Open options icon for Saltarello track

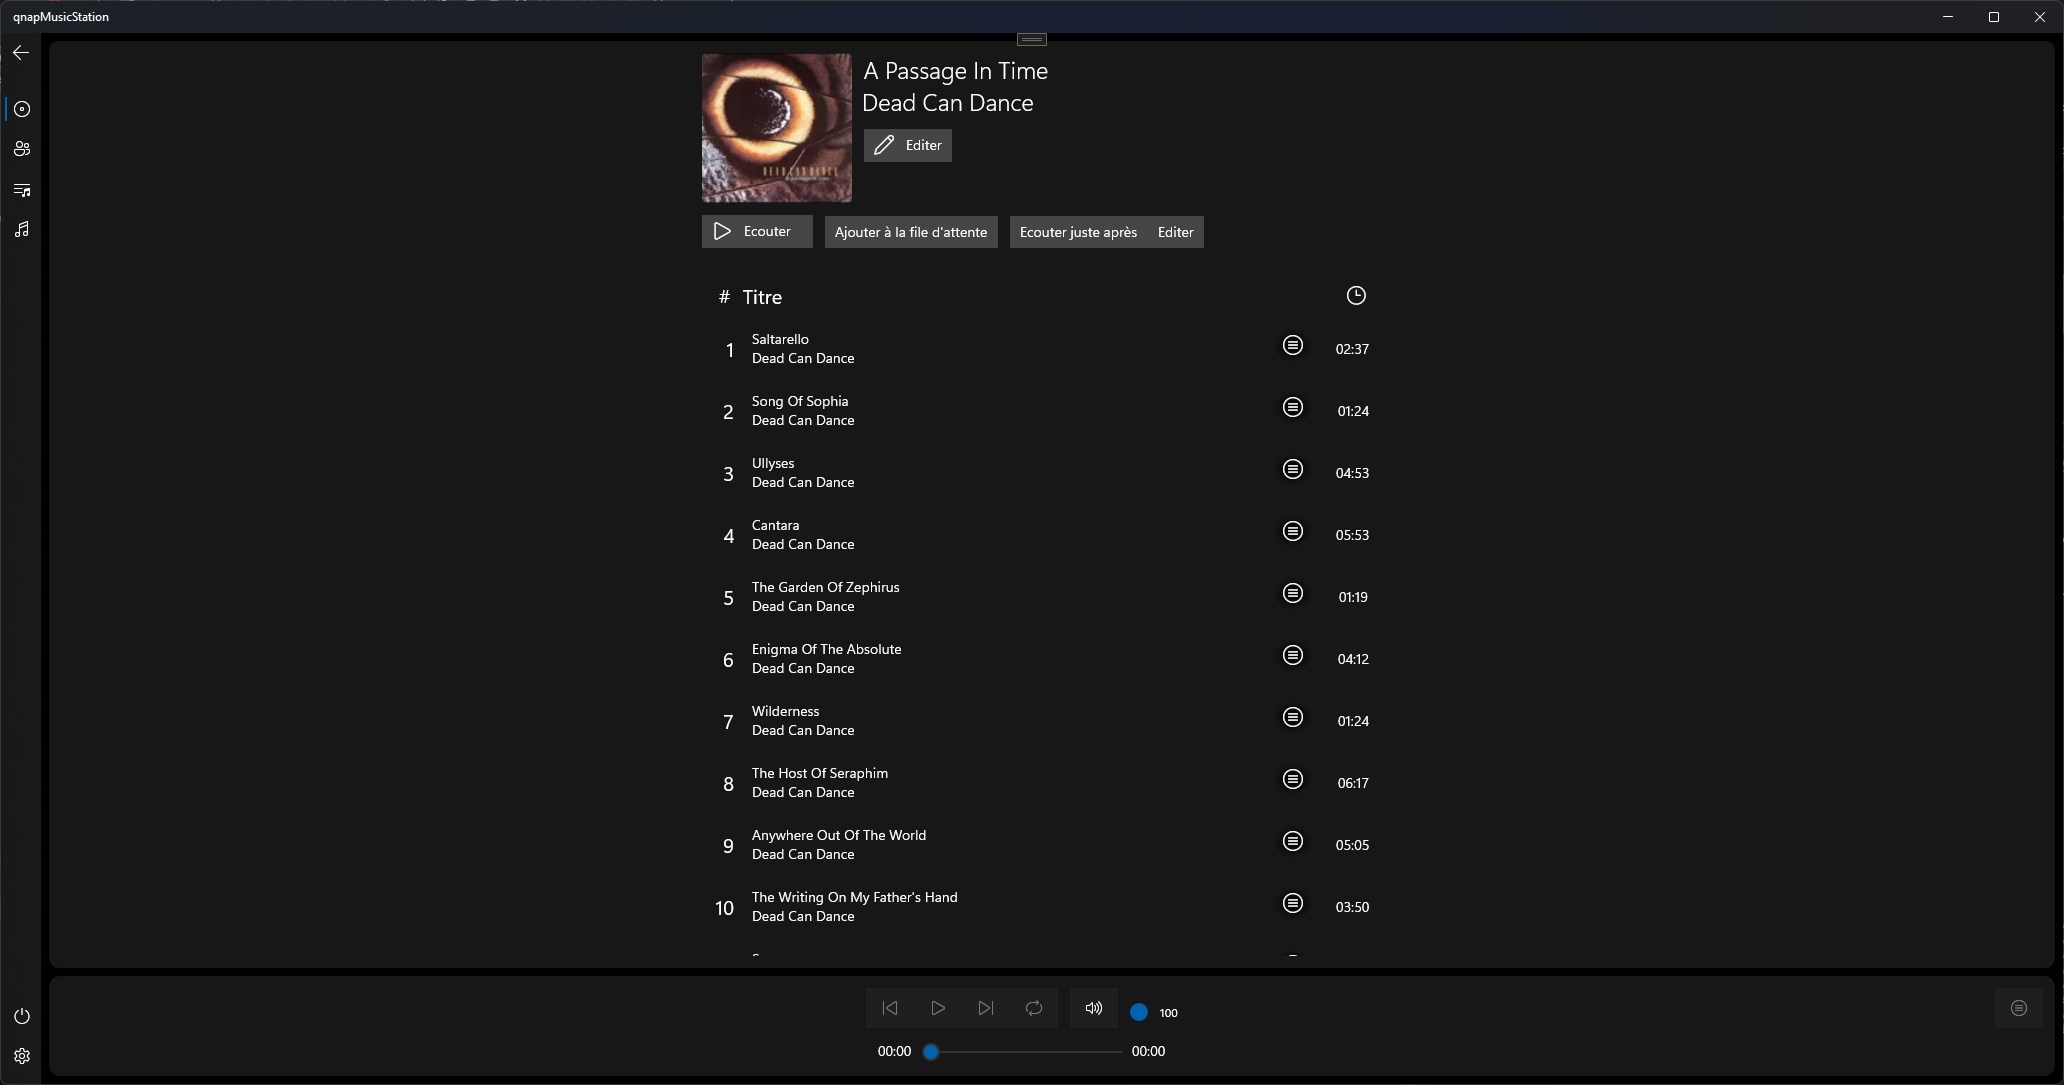(1292, 345)
